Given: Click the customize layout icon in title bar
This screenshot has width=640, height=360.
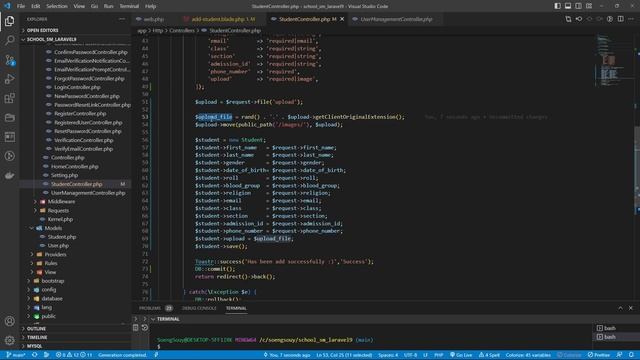Looking at the screenshot, I should (x=589, y=6).
